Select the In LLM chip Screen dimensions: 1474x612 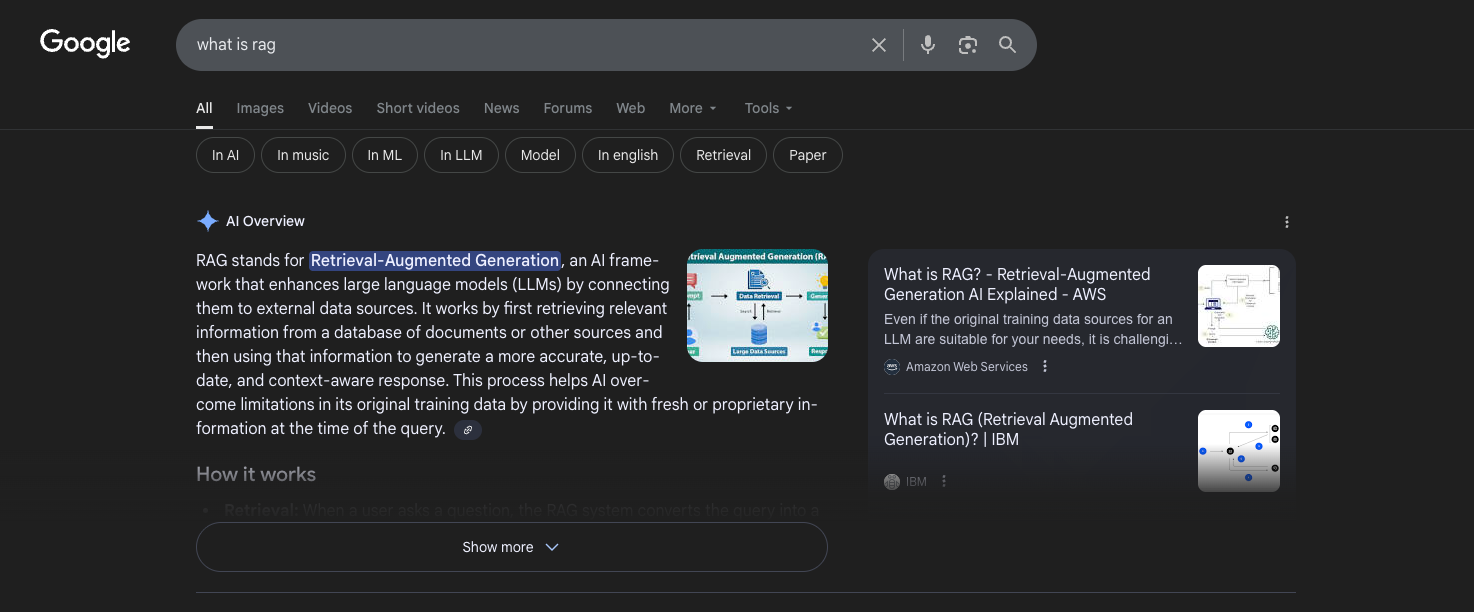(461, 155)
